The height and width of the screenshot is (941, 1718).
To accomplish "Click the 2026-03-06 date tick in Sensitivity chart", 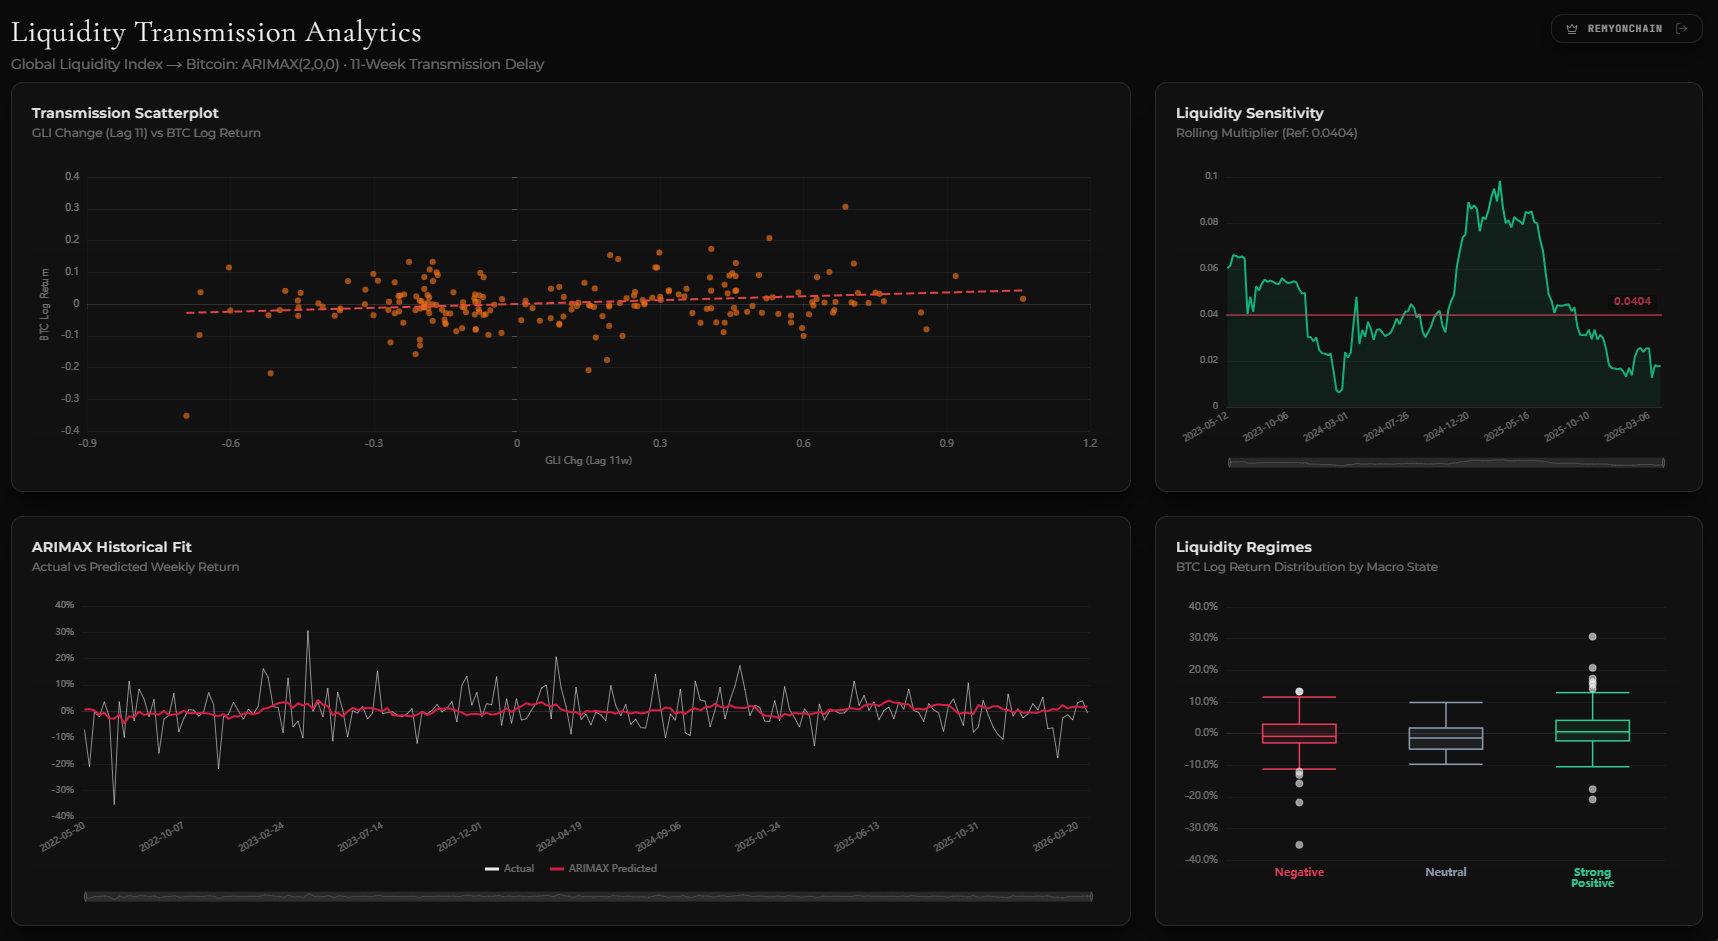I will click(x=1627, y=426).
